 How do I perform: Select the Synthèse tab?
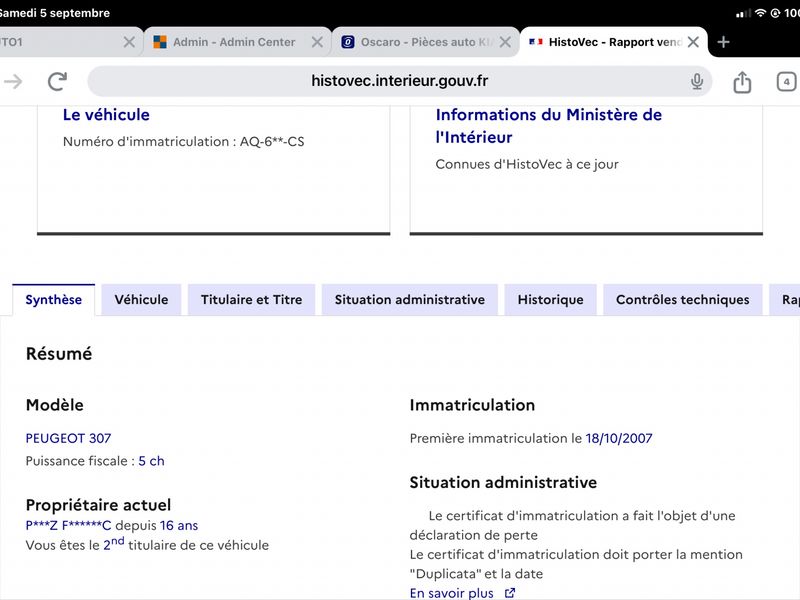point(54,299)
